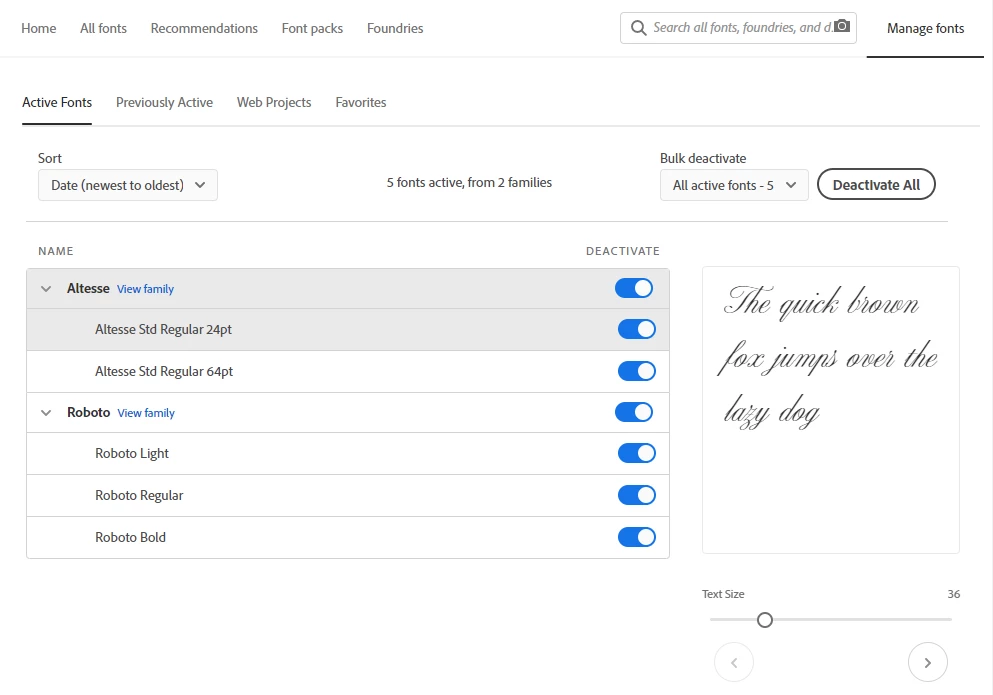Click the text size value 36
This screenshot has width=993, height=695.
953,594
